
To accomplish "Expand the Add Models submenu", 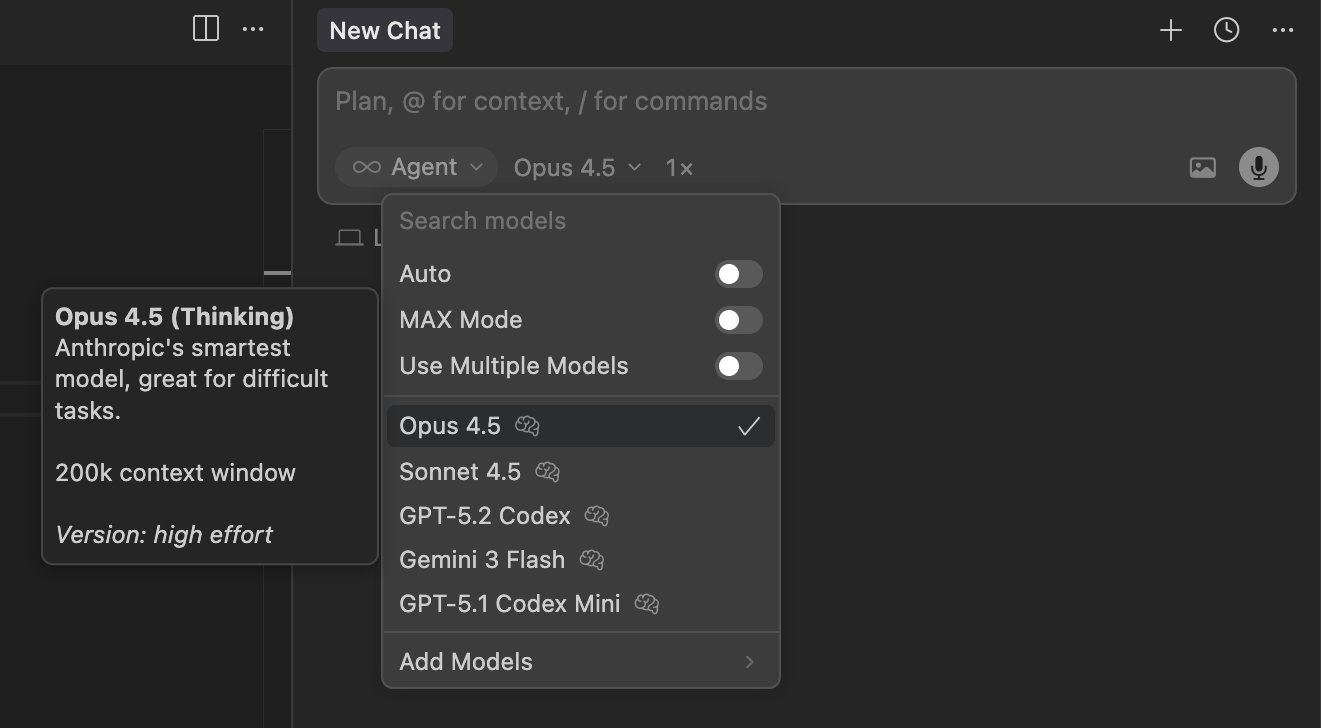I will [x=580, y=661].
